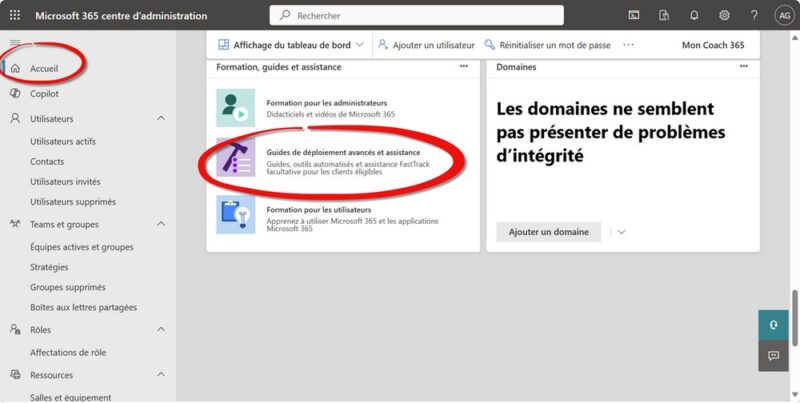Screen dimensions: 800x403
Task: Click Mon Coach 365 button
Action: 713,45
